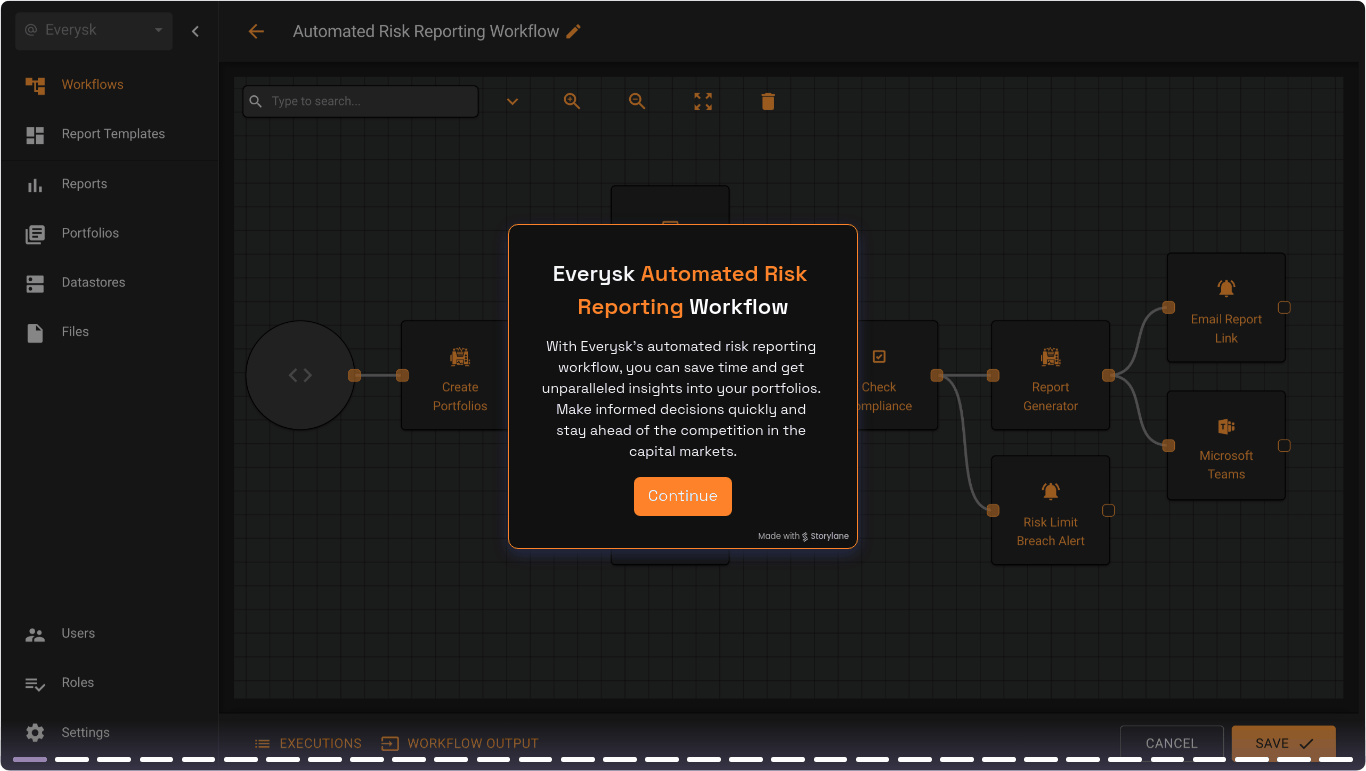Image resolution: width=1366 pixels, height=771 pixels.
Task: Select the Report Generator node
Action: tap(1050, 375)
